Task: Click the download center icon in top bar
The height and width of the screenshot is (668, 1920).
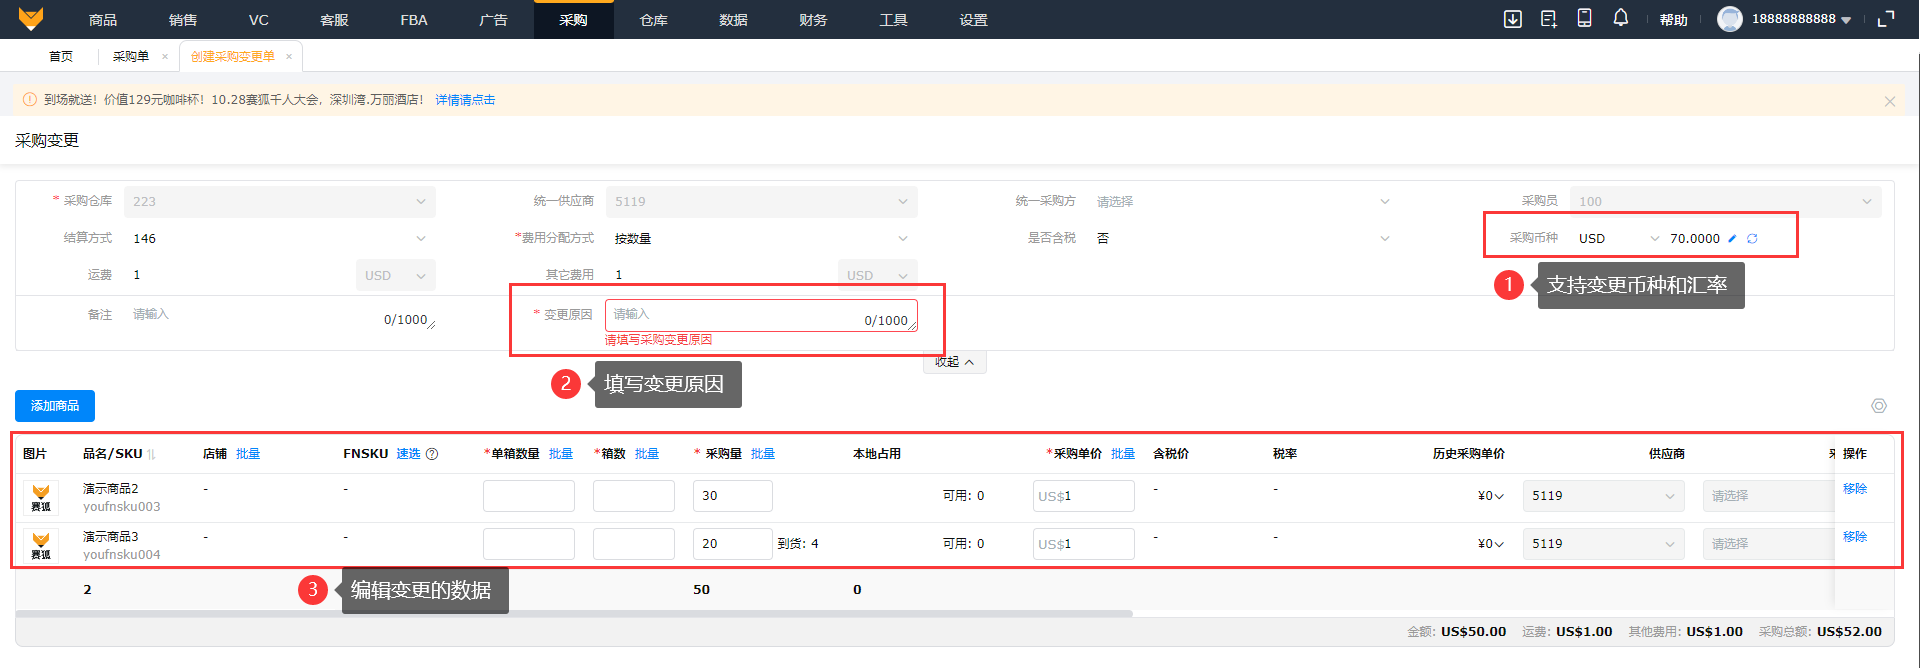Action: coord(1513,19)
